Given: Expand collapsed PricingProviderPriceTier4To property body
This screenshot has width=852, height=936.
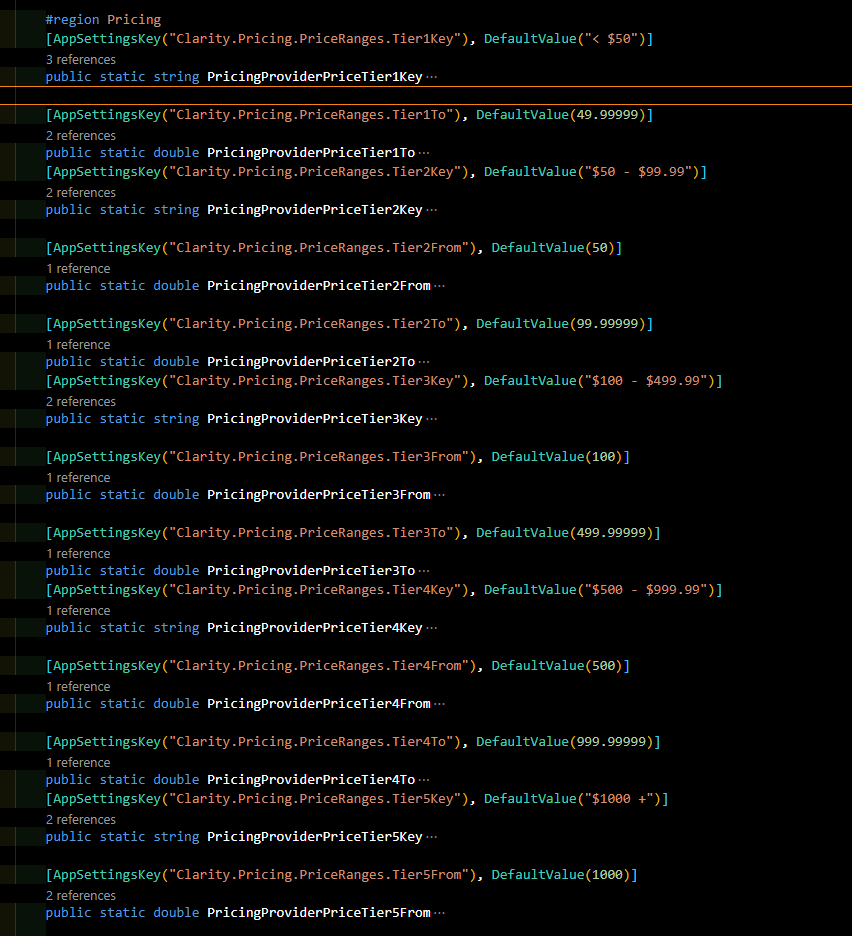Looking at the screenshot, I should [x=424, y=780].
